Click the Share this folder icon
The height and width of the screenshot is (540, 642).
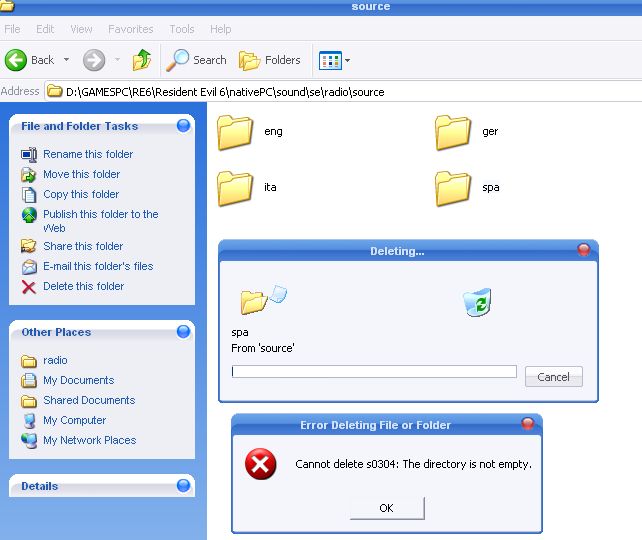[29, 246]
